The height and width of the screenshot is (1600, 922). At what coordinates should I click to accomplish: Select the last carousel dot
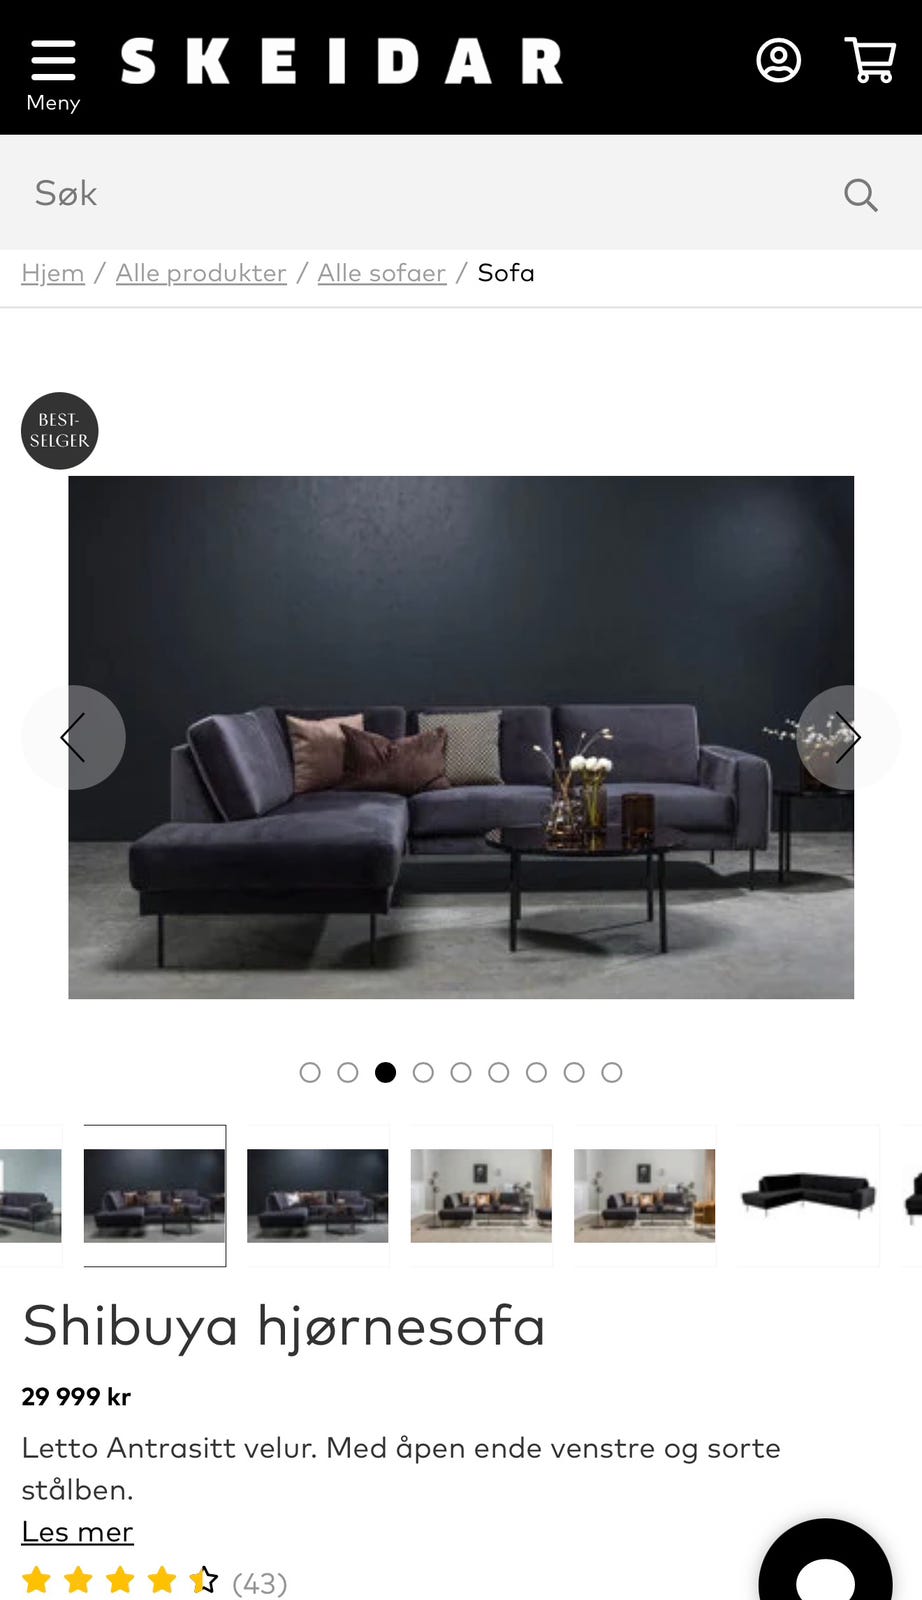click(612, 1072)
